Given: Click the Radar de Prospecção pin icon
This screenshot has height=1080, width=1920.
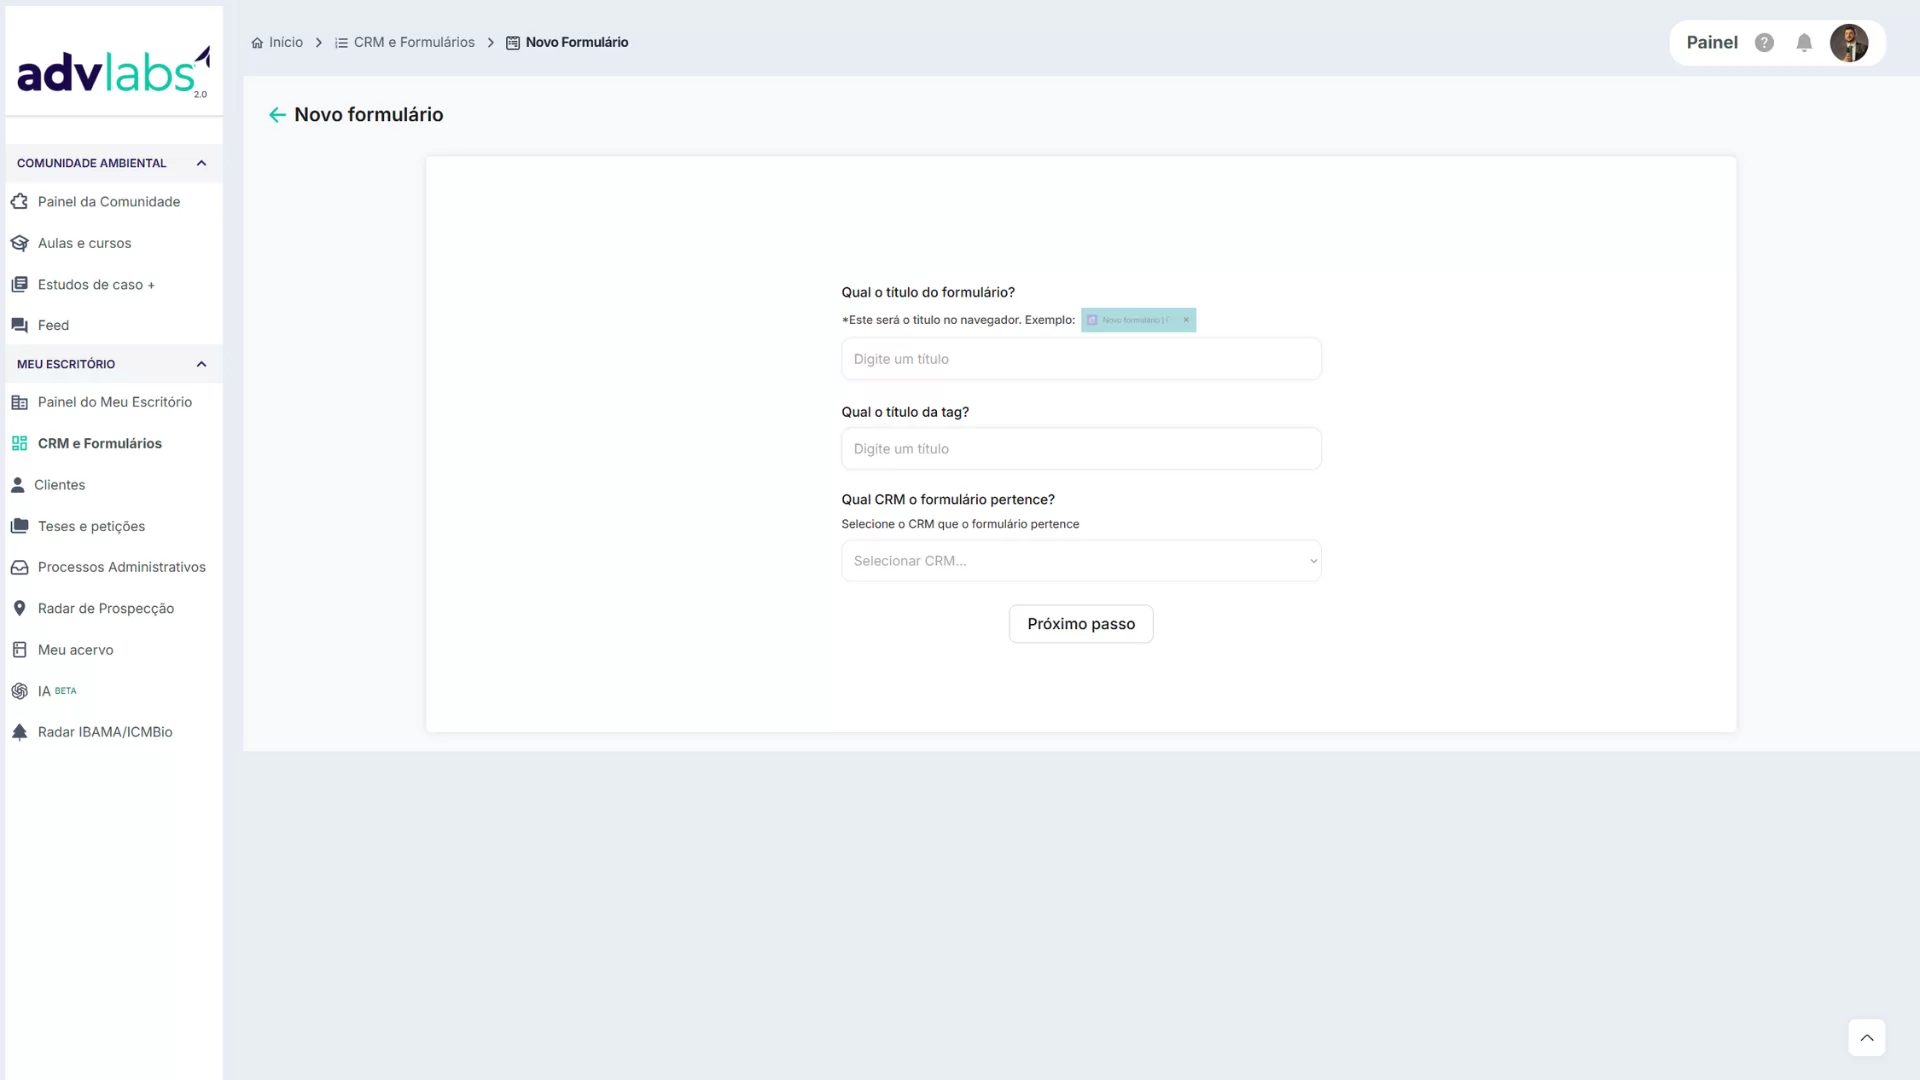Looking at the screenshot, I should 19,608.
